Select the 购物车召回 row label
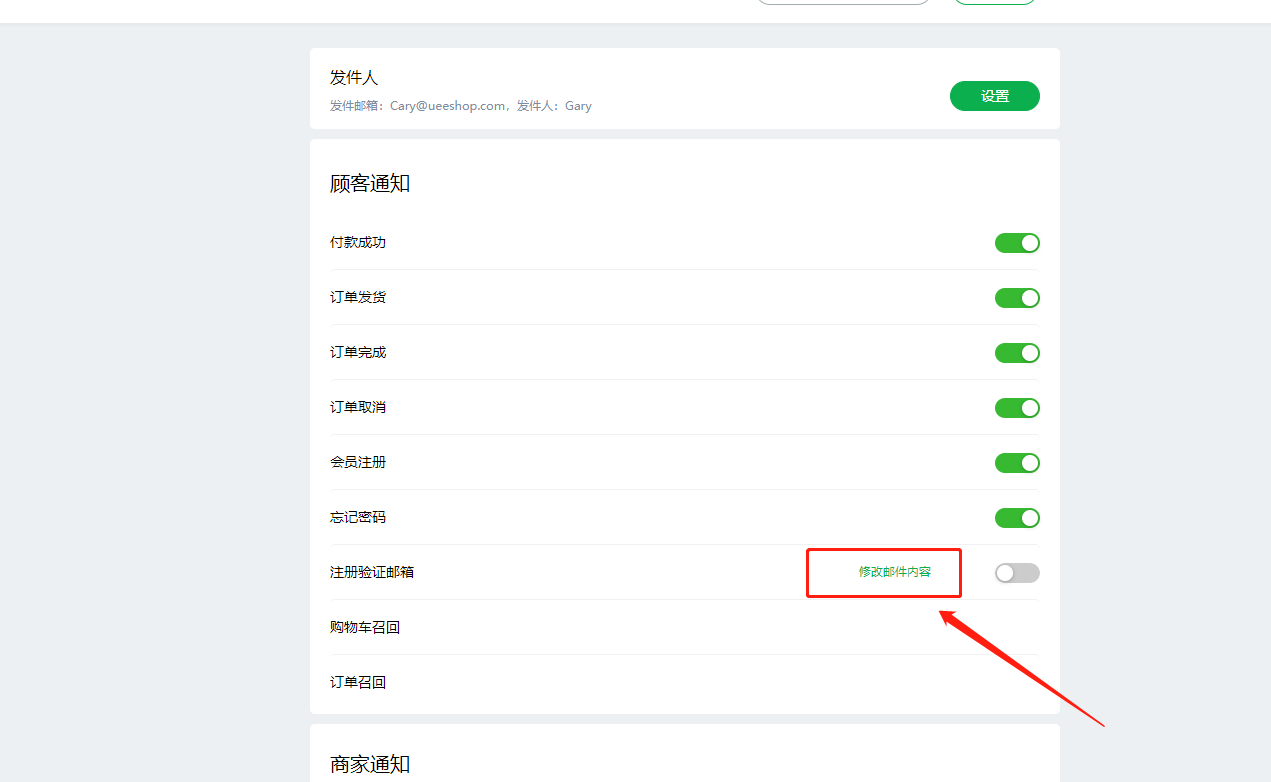The image size is (1271, 782). click(x=365, y=628)
